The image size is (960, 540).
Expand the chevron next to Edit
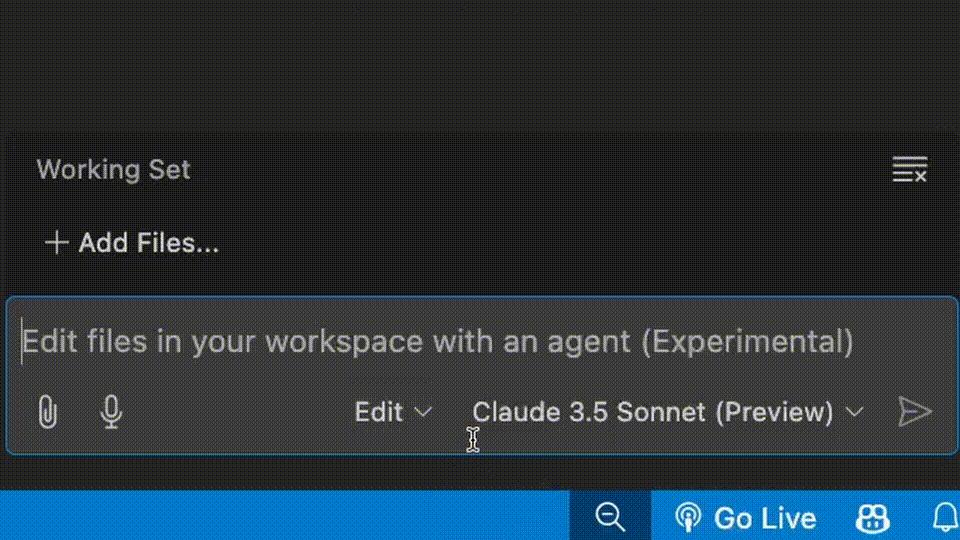(x=423, y=412)
